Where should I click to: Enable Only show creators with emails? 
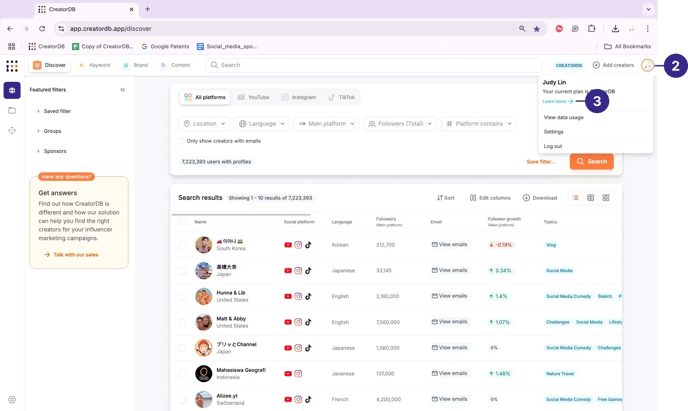tap(181, 141)
